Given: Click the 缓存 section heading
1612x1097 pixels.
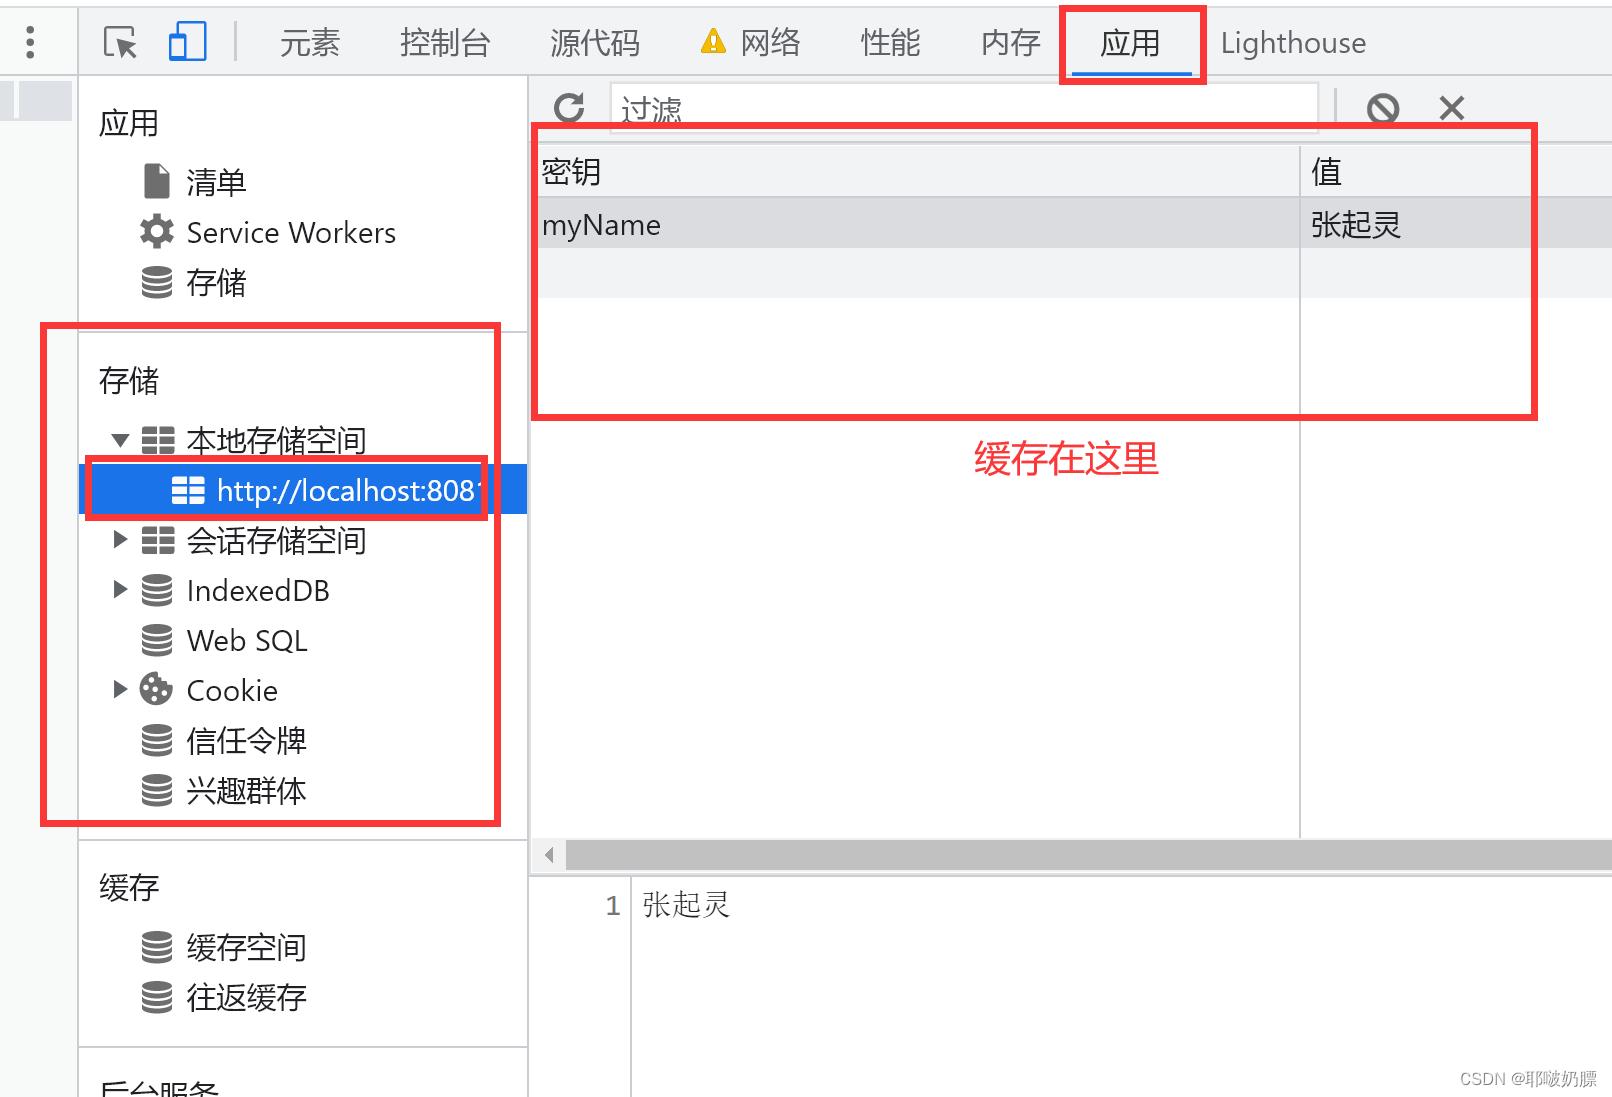Looking at the screenshot, I should click(x=129, y=888).
